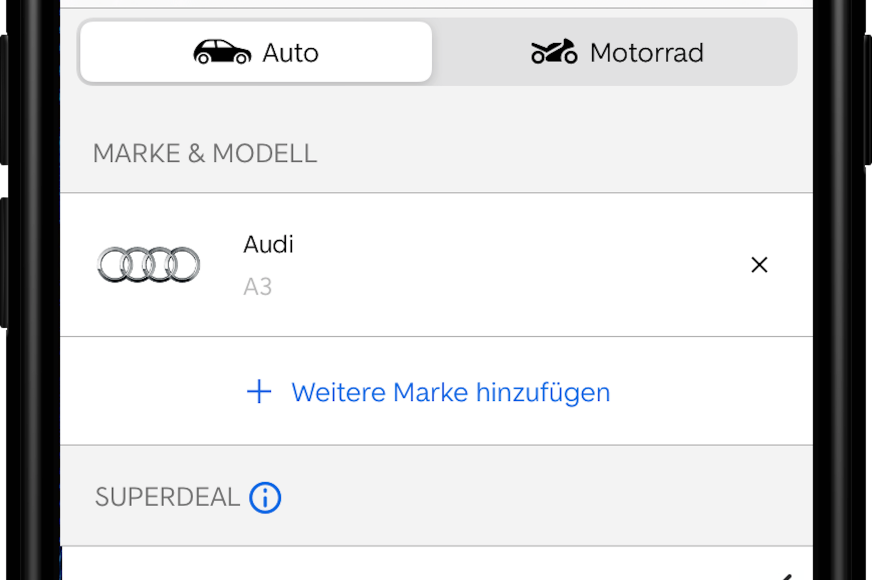Click the car icon in the segmented control
This screenshot has width=872, height=580.
[x=222, y=52]
